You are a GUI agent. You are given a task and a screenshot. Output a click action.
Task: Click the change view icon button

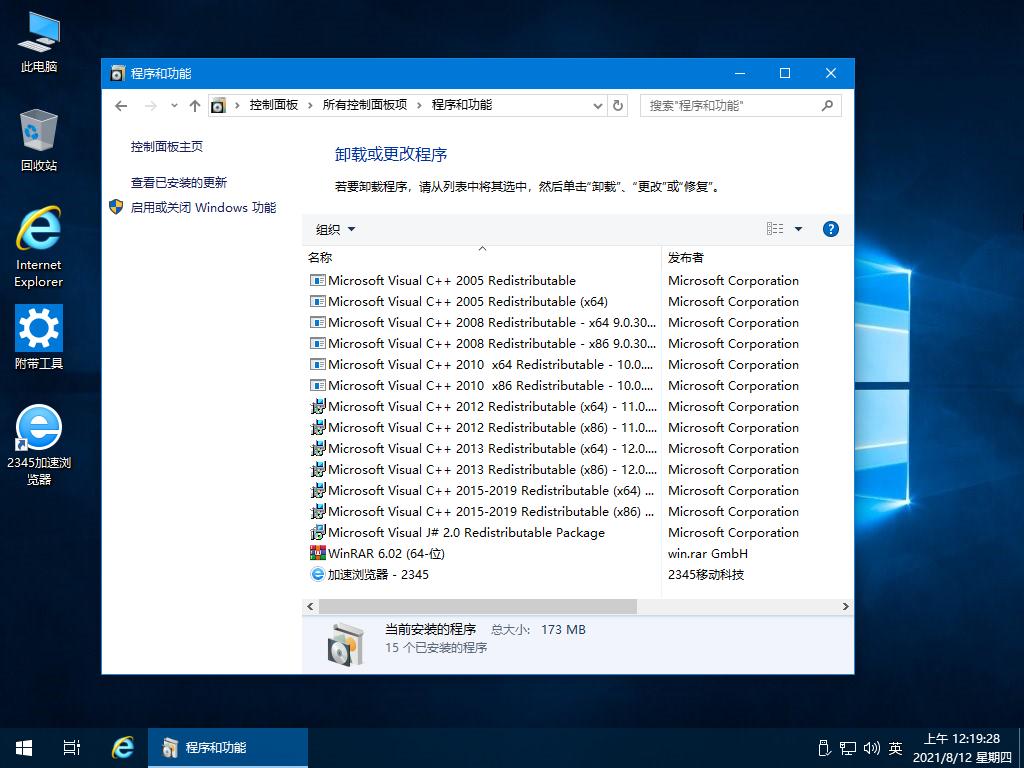pos(775,229)
